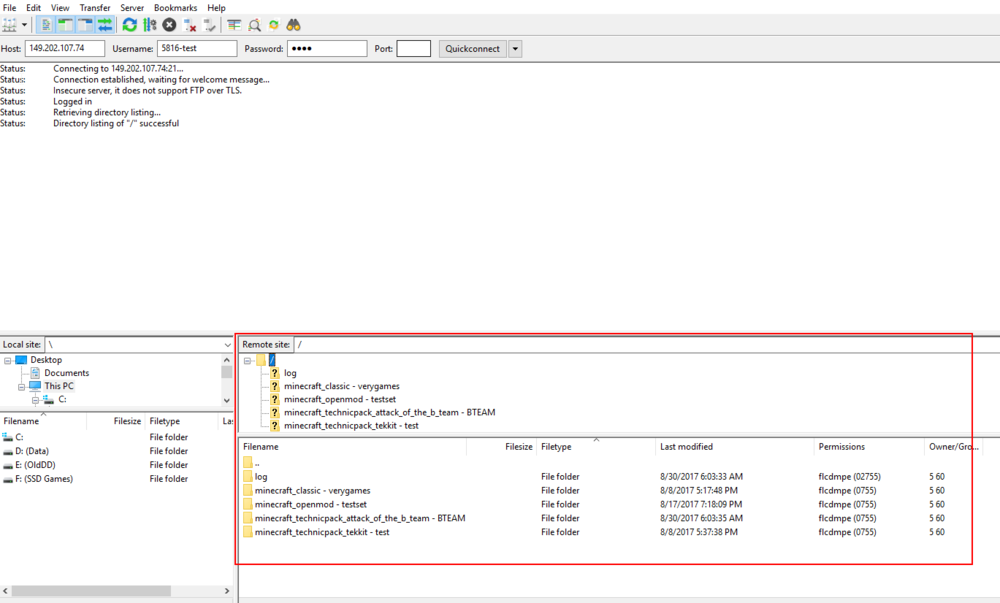The image size is (1000, 603).
Task: Open the Quickconnect history dropdown arrow
Action: pyautogui.click(x=515, y=49)
